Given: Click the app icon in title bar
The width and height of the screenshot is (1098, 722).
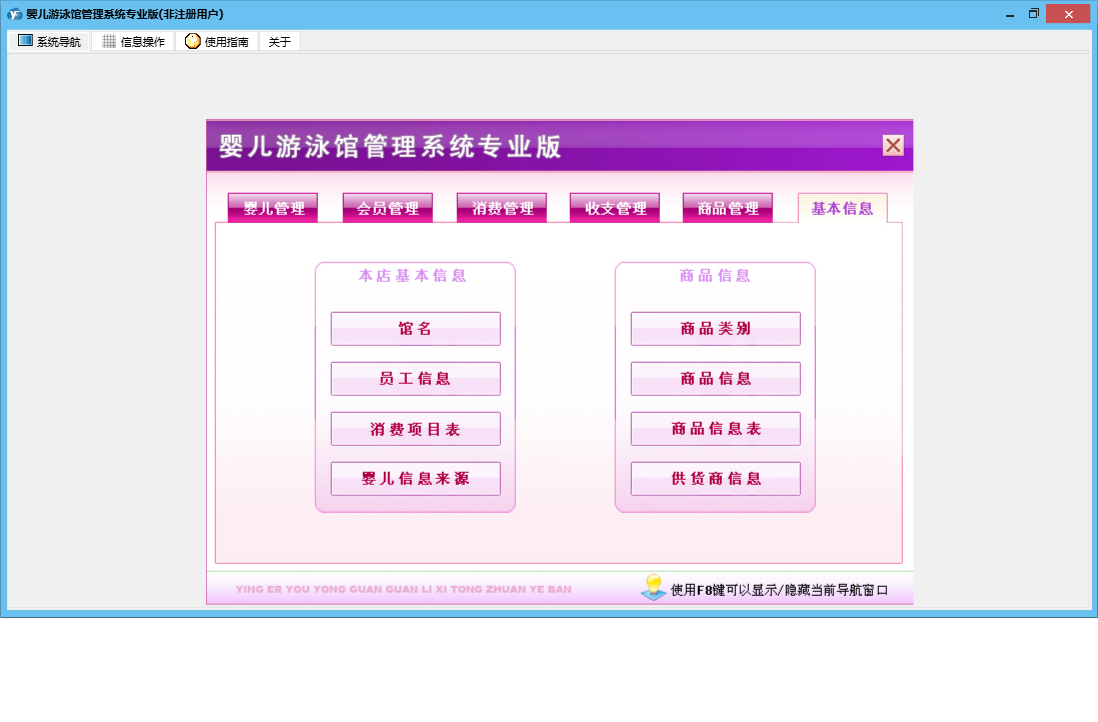Looking at the screenshot, I should coord(14,14).
